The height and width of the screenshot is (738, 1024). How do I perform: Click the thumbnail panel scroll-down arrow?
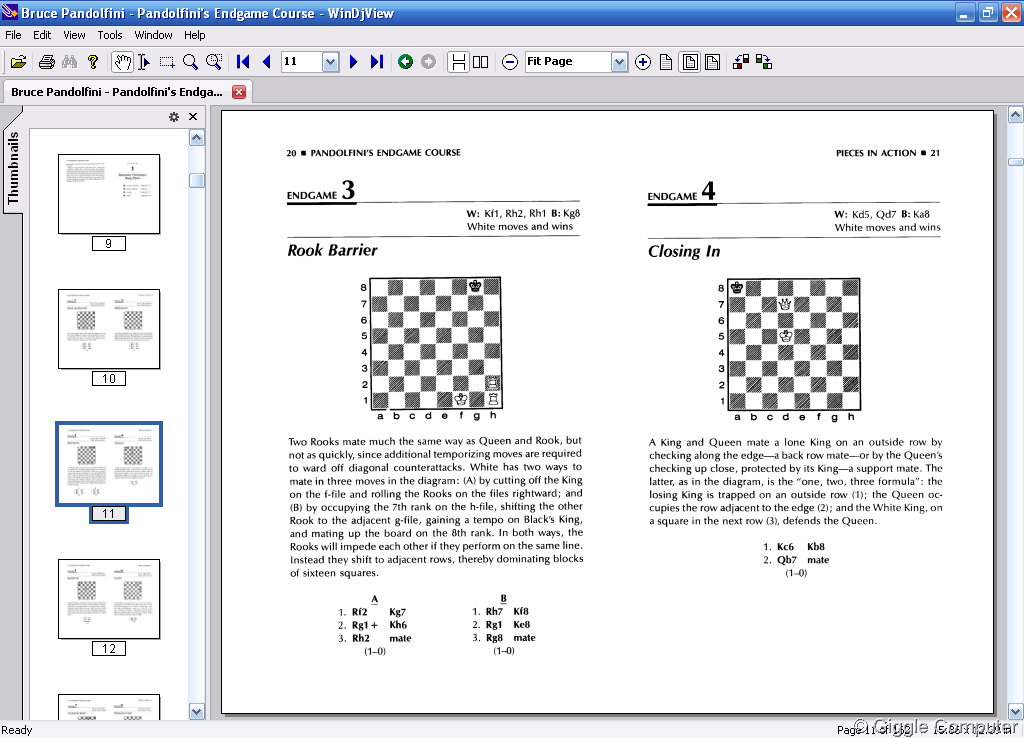197,711
